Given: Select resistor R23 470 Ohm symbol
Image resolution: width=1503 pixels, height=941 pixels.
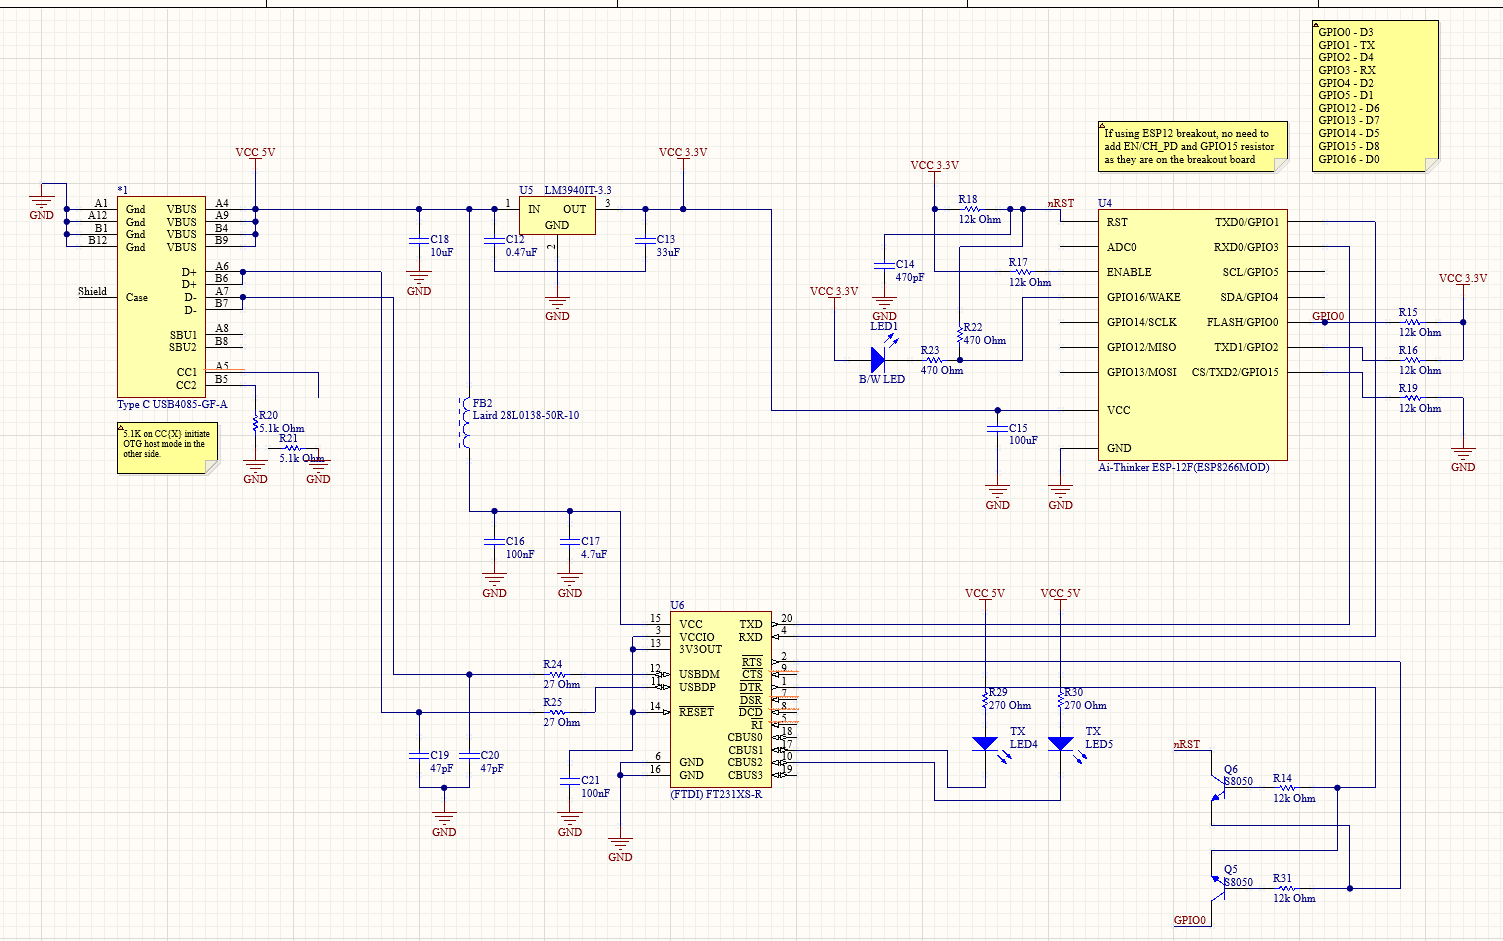Looking at the screenshot, I should coord(933,360).
